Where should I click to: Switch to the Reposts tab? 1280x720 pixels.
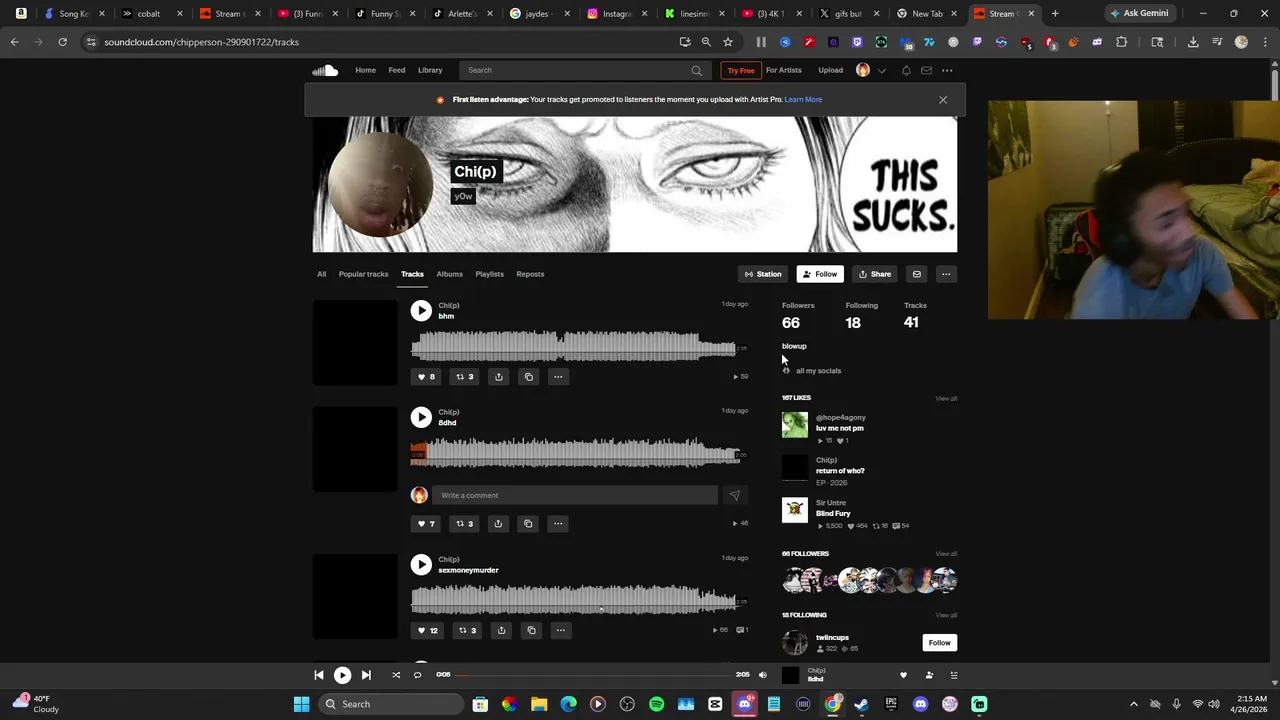pos(530,274)
